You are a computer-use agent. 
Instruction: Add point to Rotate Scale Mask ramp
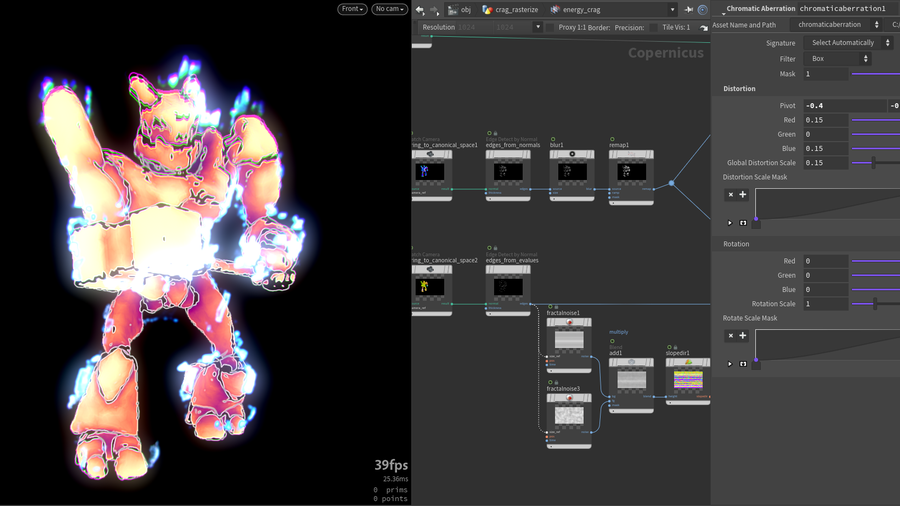[743, 336]
